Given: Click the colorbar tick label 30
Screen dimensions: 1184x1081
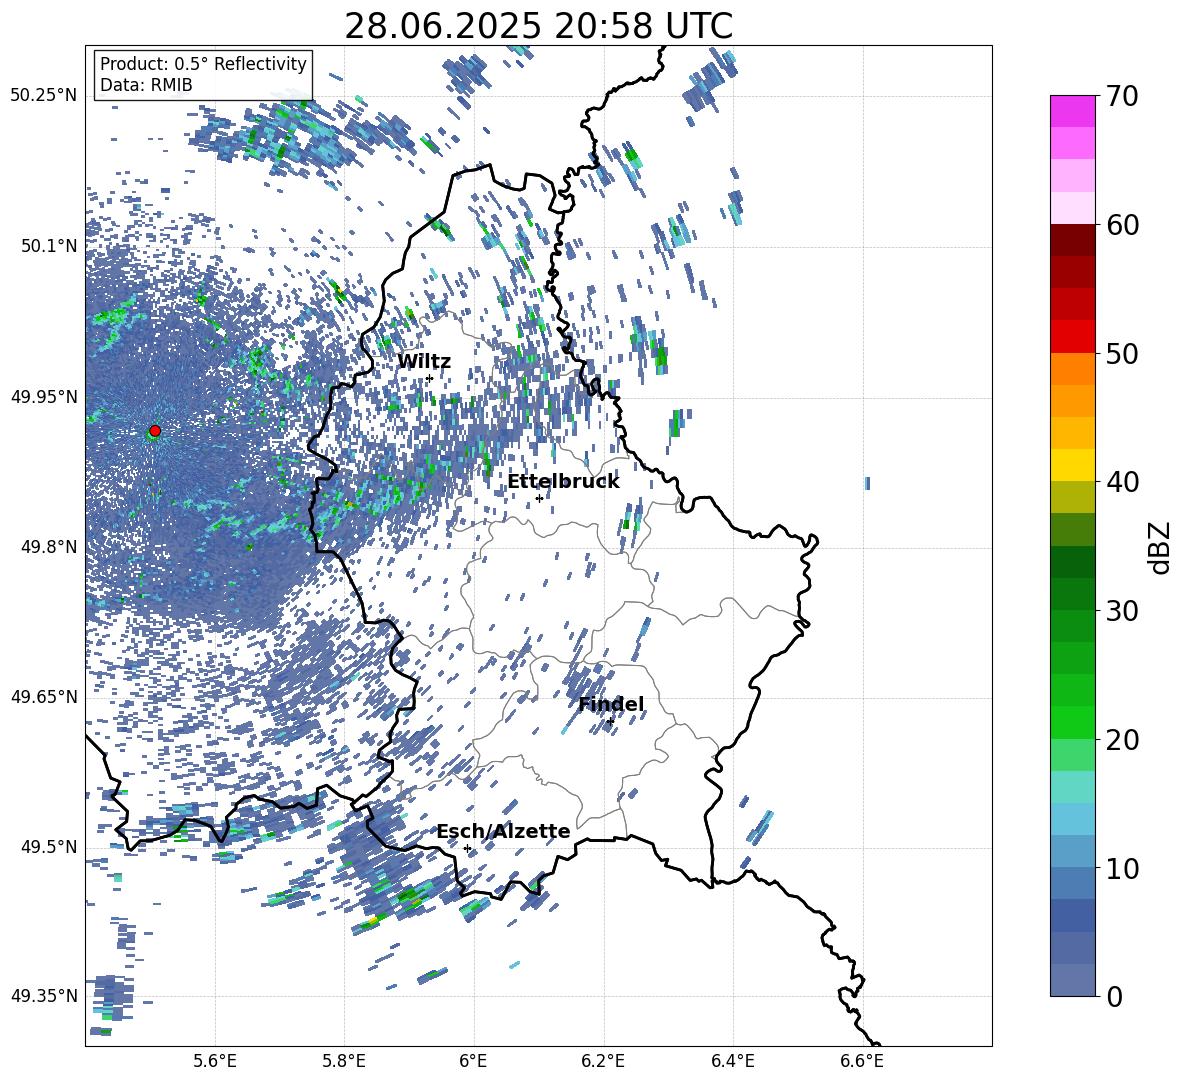Looking at the screenshot, I should pos(1122,611).
